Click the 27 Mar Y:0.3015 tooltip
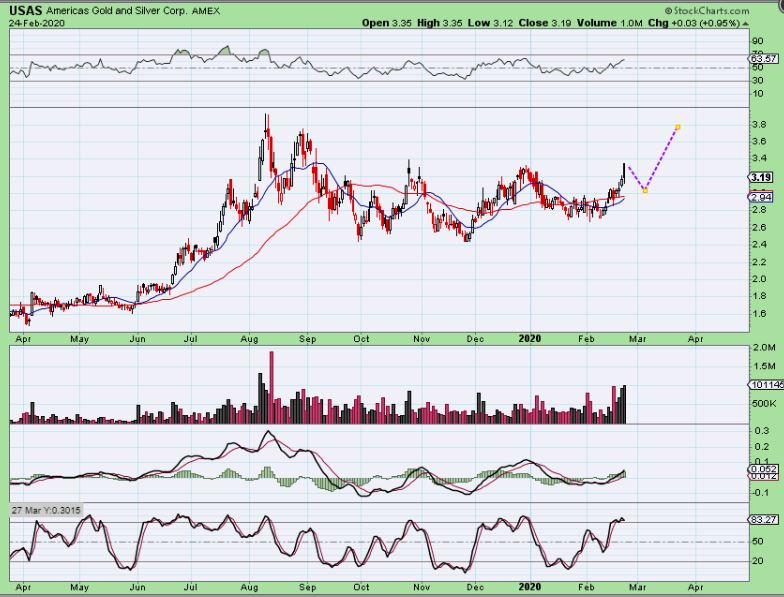Viewport: 784px width, 597px height. coord(46,510)
